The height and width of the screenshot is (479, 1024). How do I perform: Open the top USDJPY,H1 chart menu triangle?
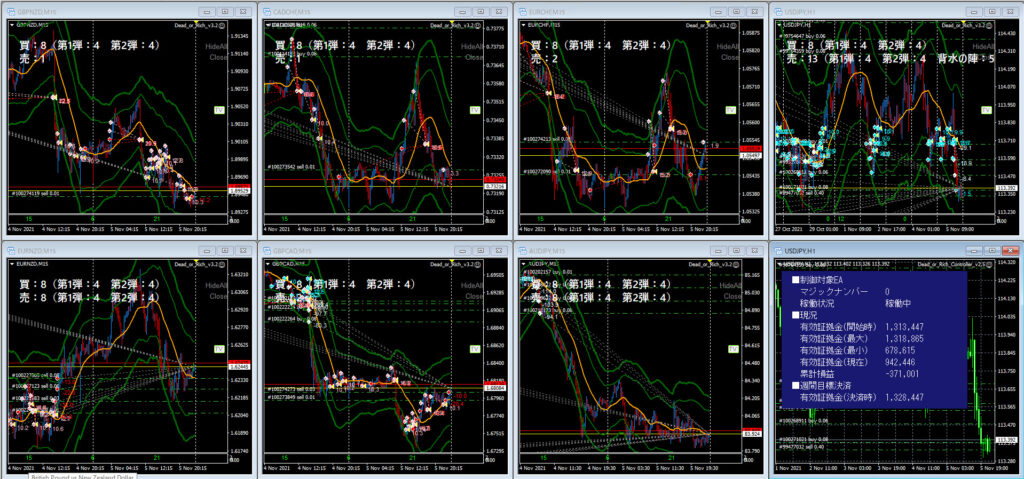click(779, 25)
